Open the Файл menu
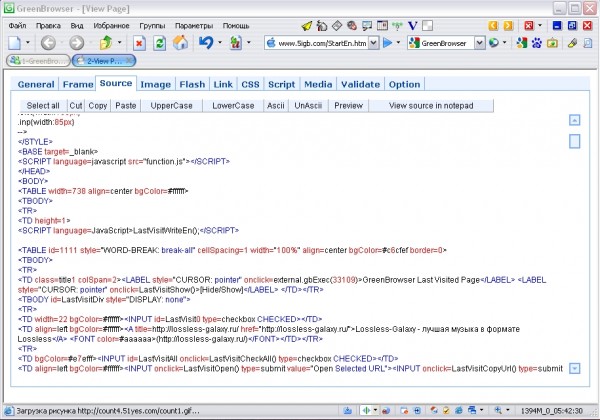Screen dimensions: 600x420 (17, 26)
